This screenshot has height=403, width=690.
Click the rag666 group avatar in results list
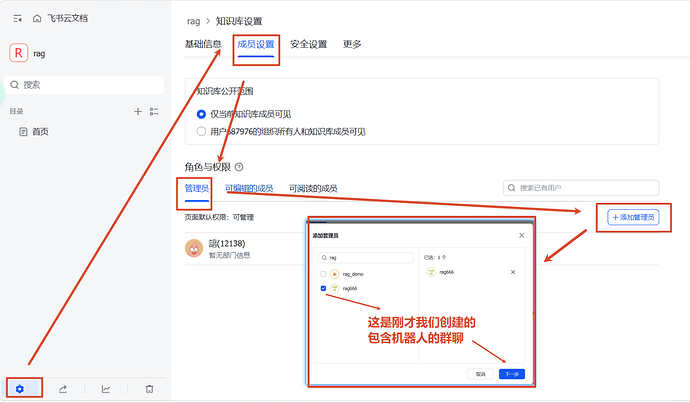pos(334,289)
